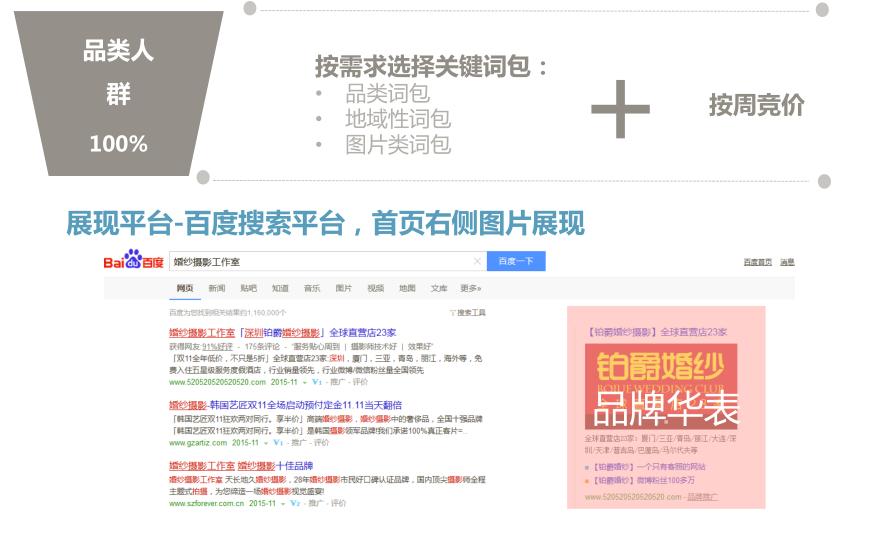Open result 婚纱摄影十佳品牌
885x534 pixels.
pos(241,466)
